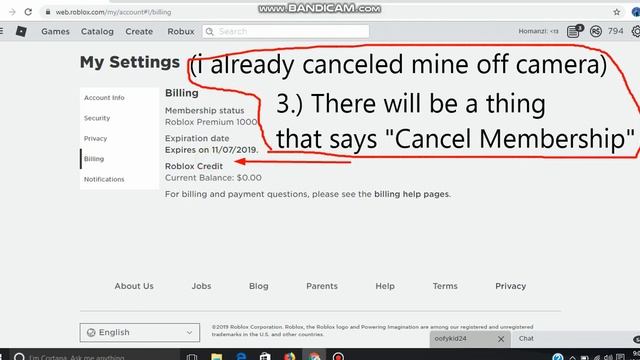
Task: Click the About Us footer link
Action: (x=134, y=286)
